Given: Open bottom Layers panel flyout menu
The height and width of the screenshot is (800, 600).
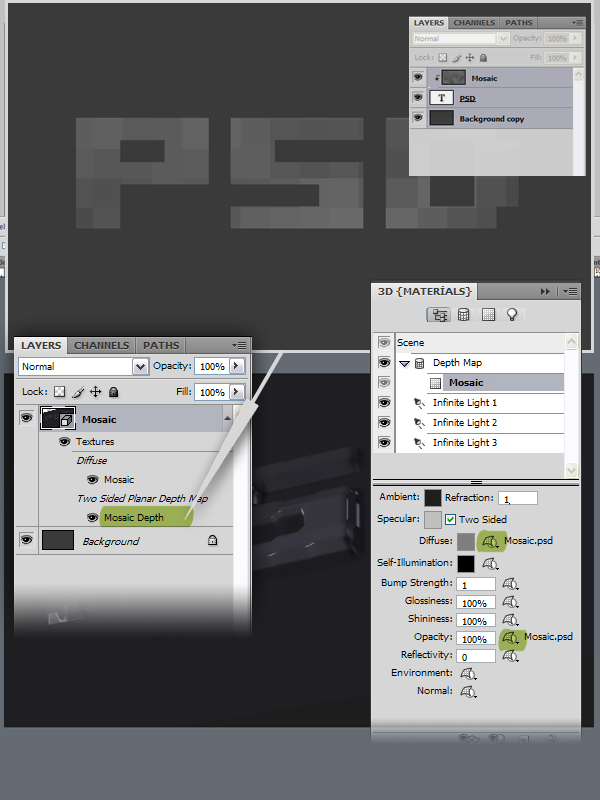Looking at the screenshot, I should coord(239,345).
